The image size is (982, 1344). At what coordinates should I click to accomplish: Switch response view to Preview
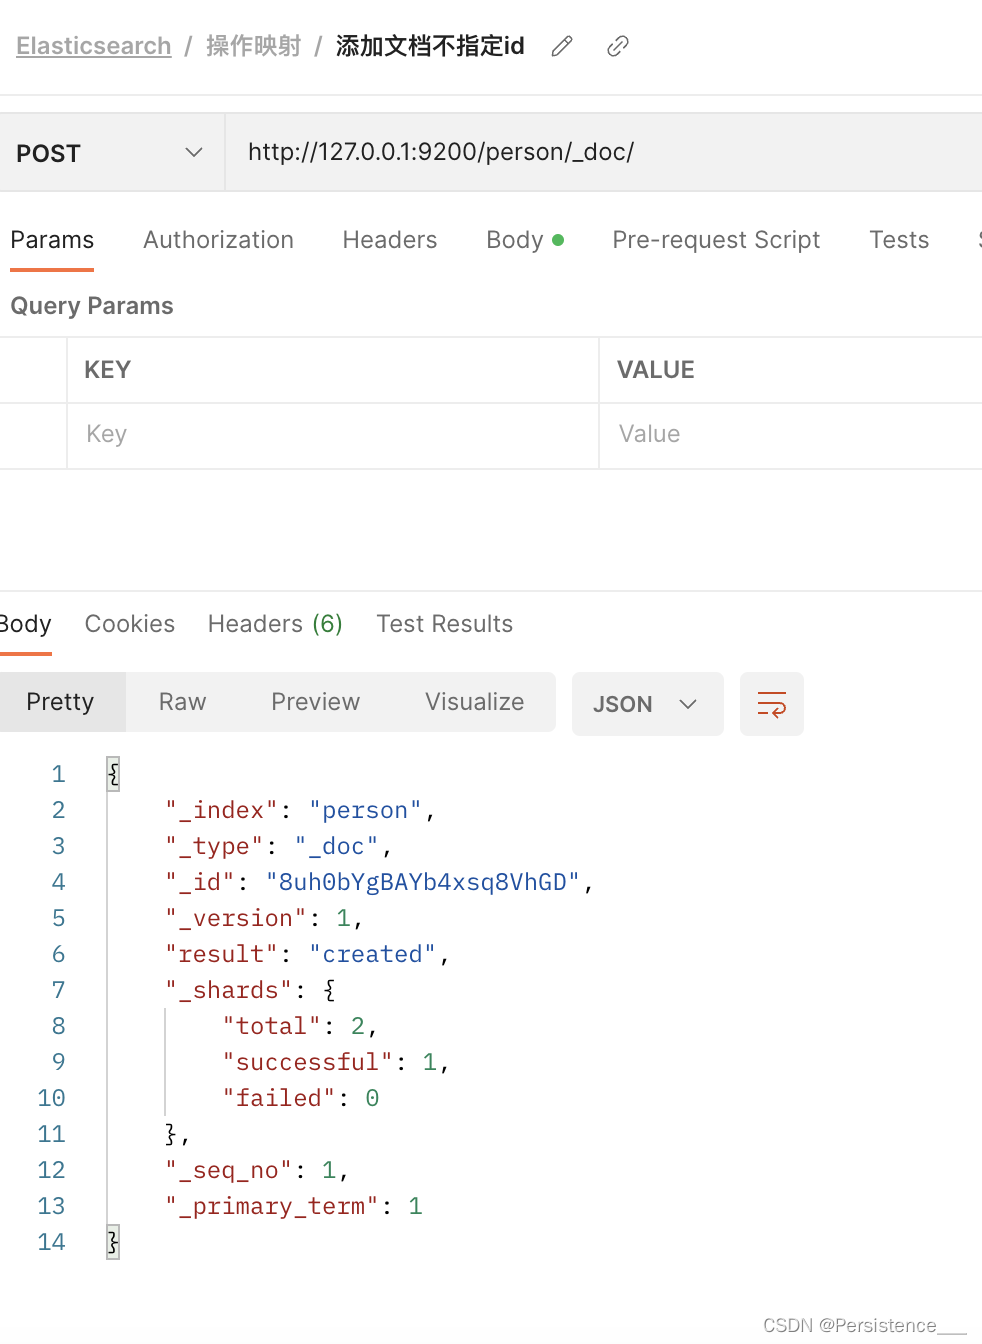click(315, 702)
